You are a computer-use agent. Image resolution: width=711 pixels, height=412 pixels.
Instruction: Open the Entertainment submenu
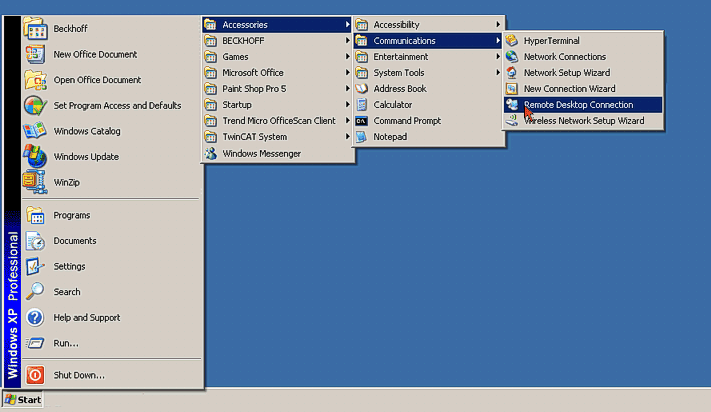tap(428, 57)
